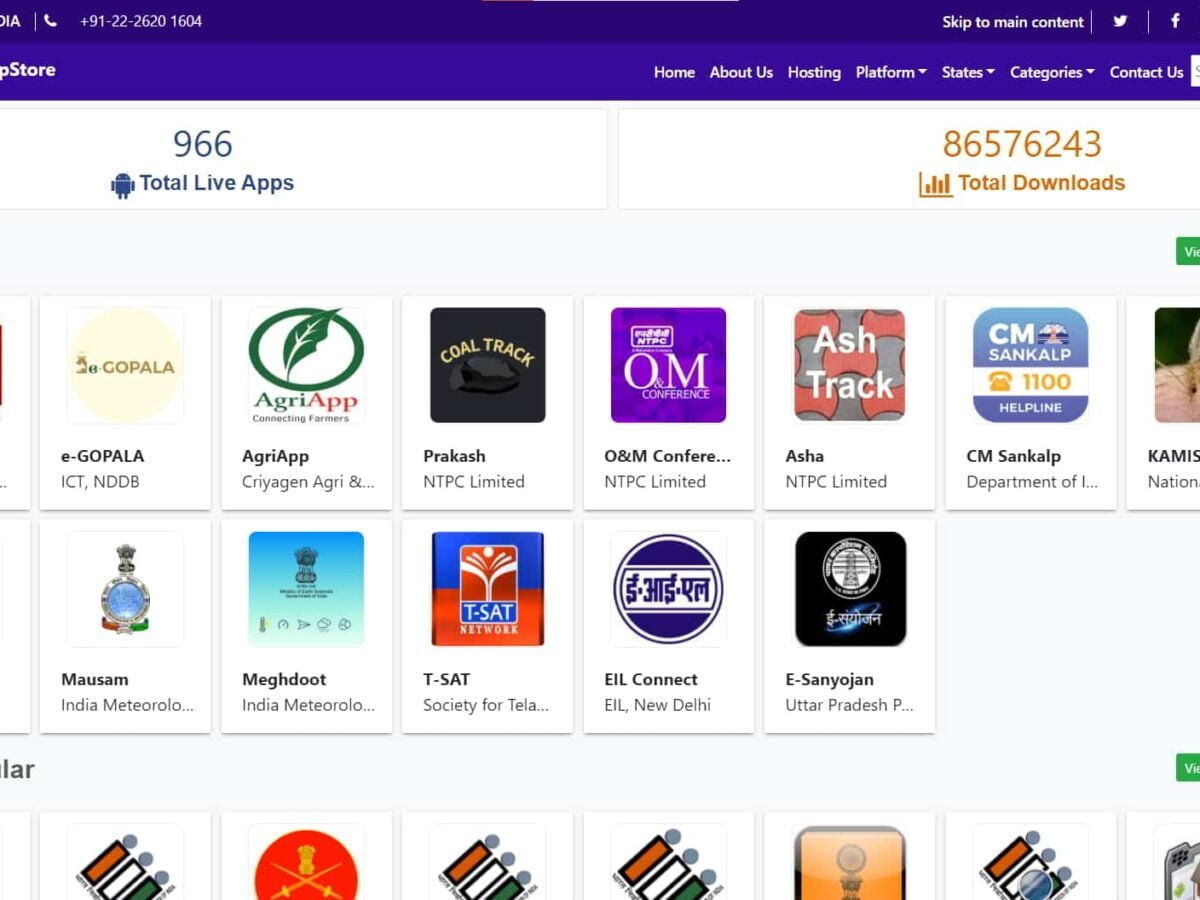Screen dimensions: 1200x900
Task: Open the AgriApp leaf logo icon
Action: coord(306,365)
